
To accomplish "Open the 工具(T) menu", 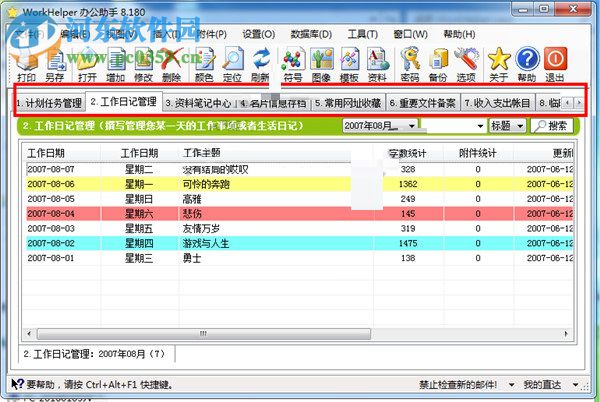I will tap(362, 34).
